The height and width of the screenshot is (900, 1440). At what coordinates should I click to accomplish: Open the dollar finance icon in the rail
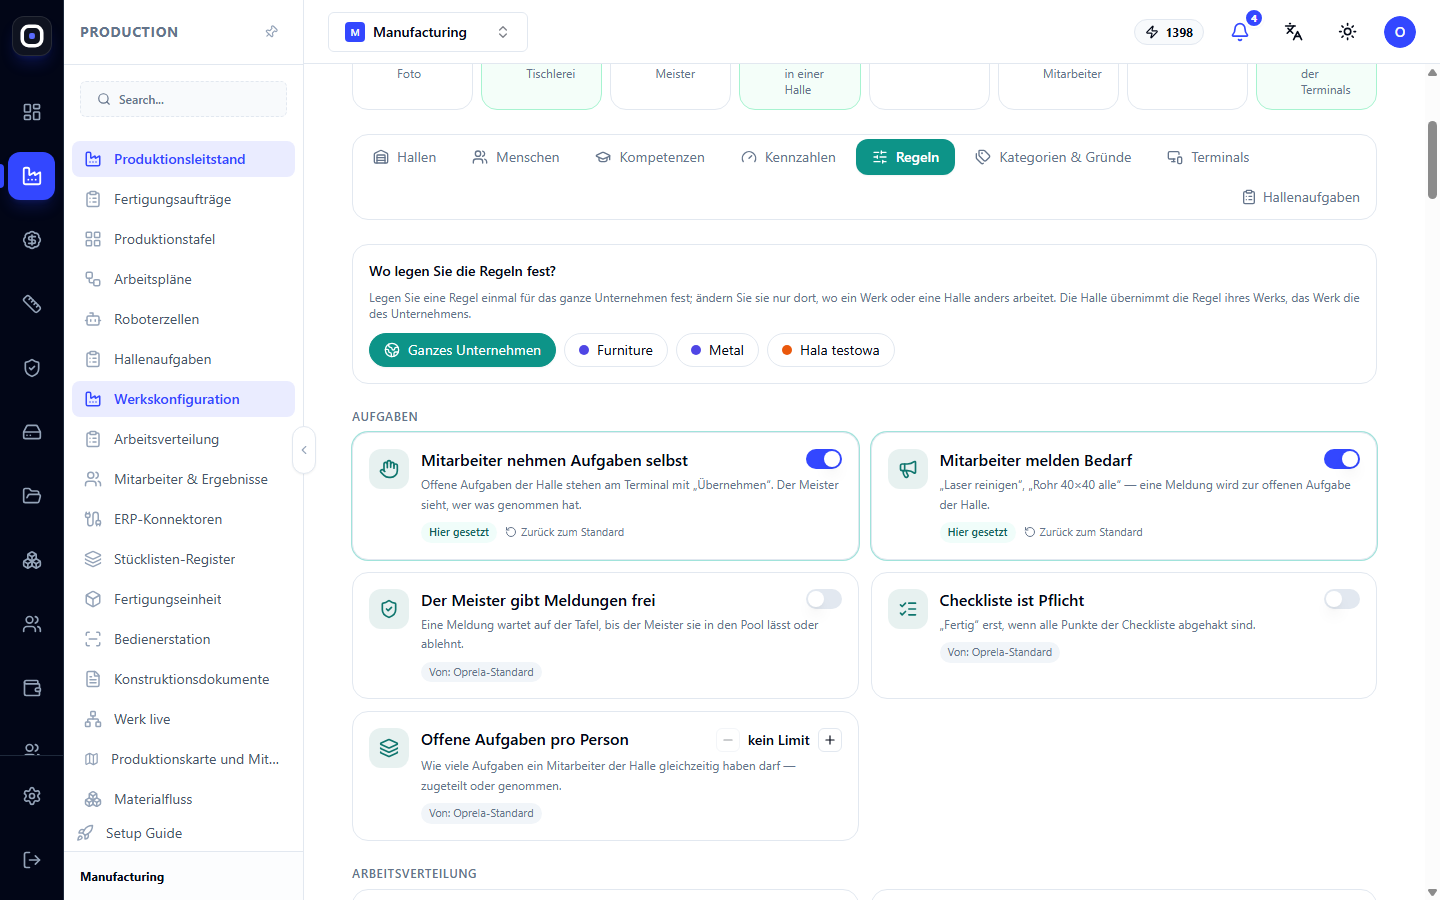(x=32, y=240)
